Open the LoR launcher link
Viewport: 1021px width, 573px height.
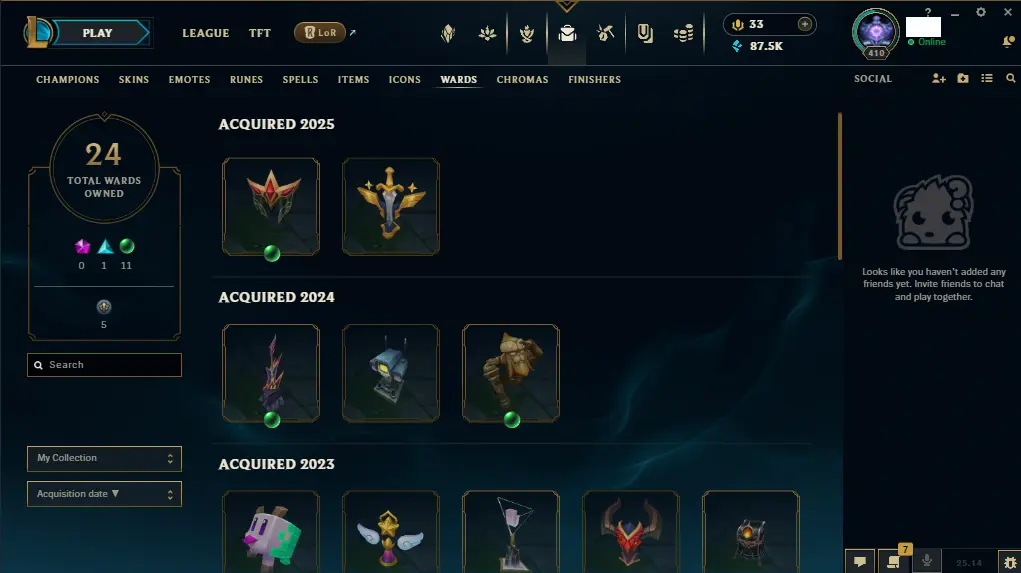point(320,33)
